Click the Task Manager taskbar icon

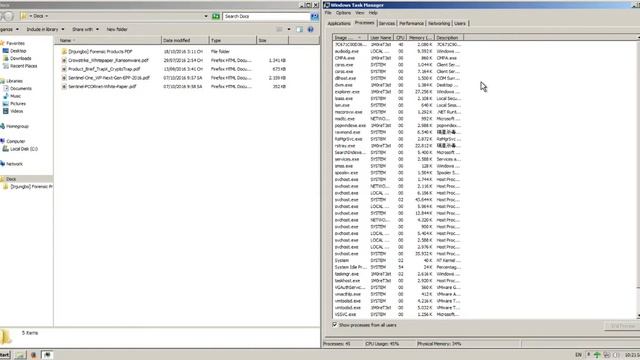coord(47,355)
